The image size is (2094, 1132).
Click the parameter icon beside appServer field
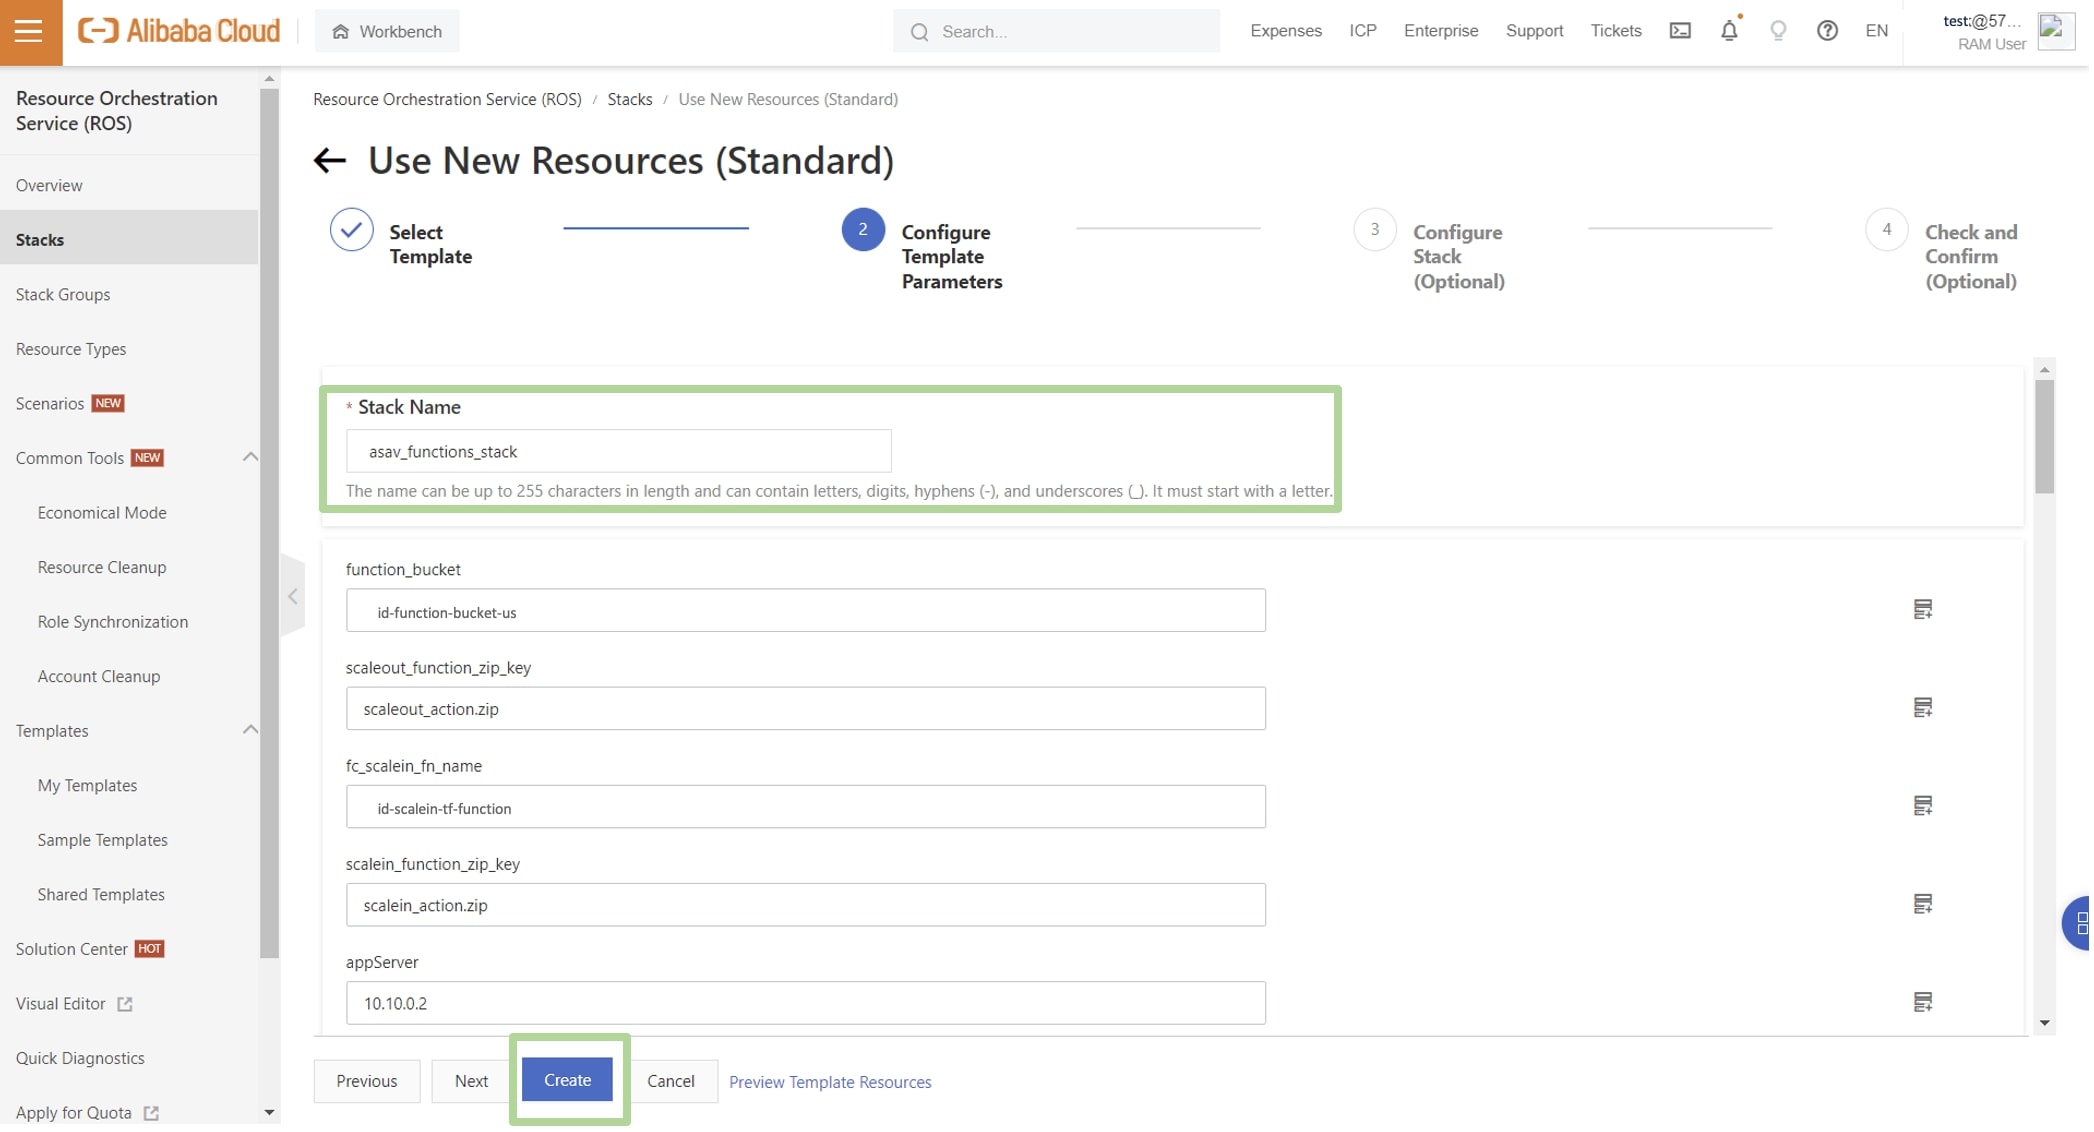[x=1924, y=1001]
